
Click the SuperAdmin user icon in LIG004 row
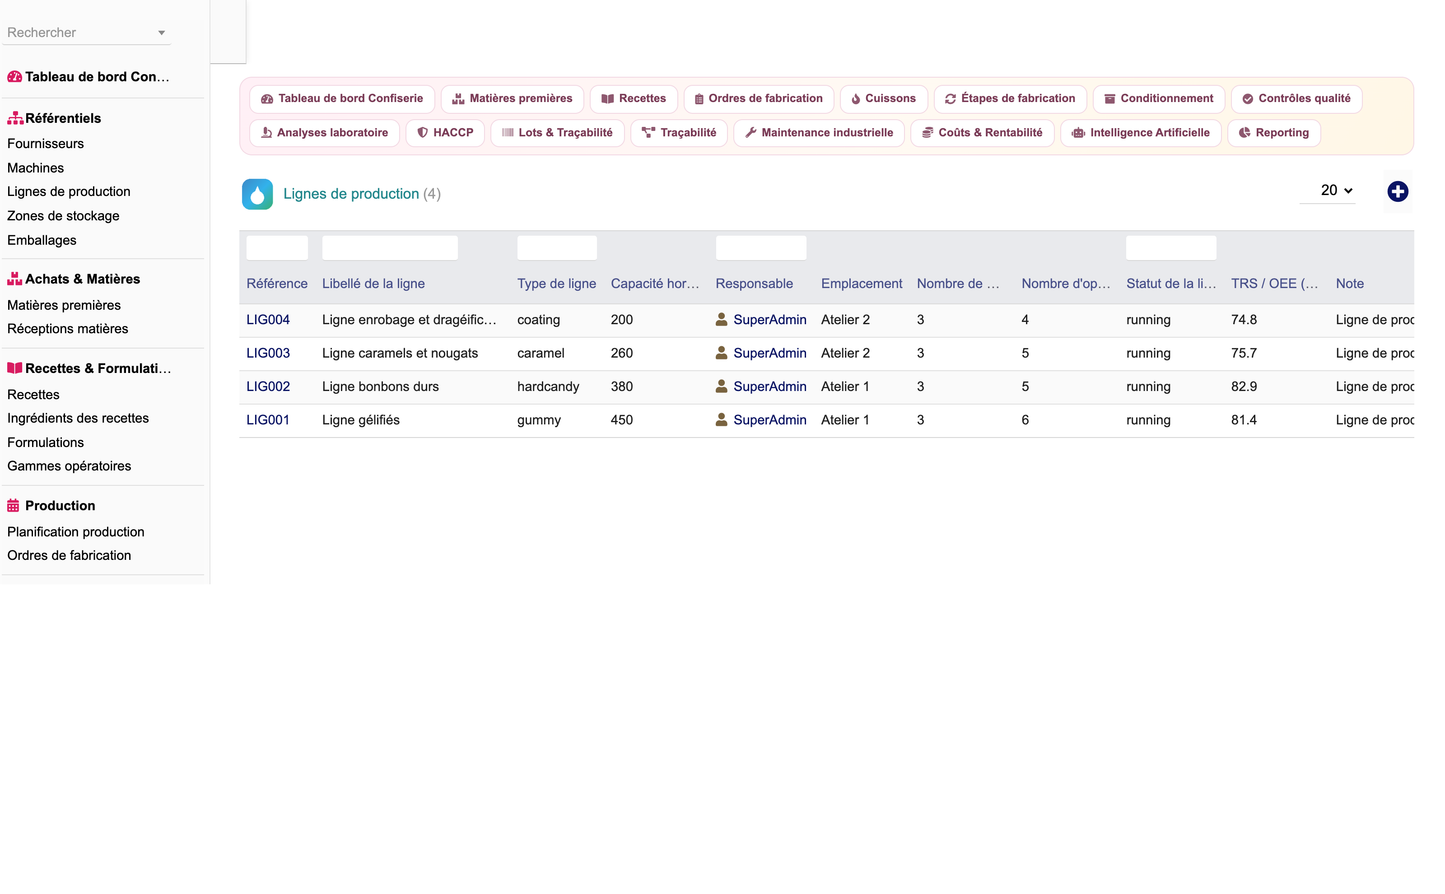[x=721, y=320]
